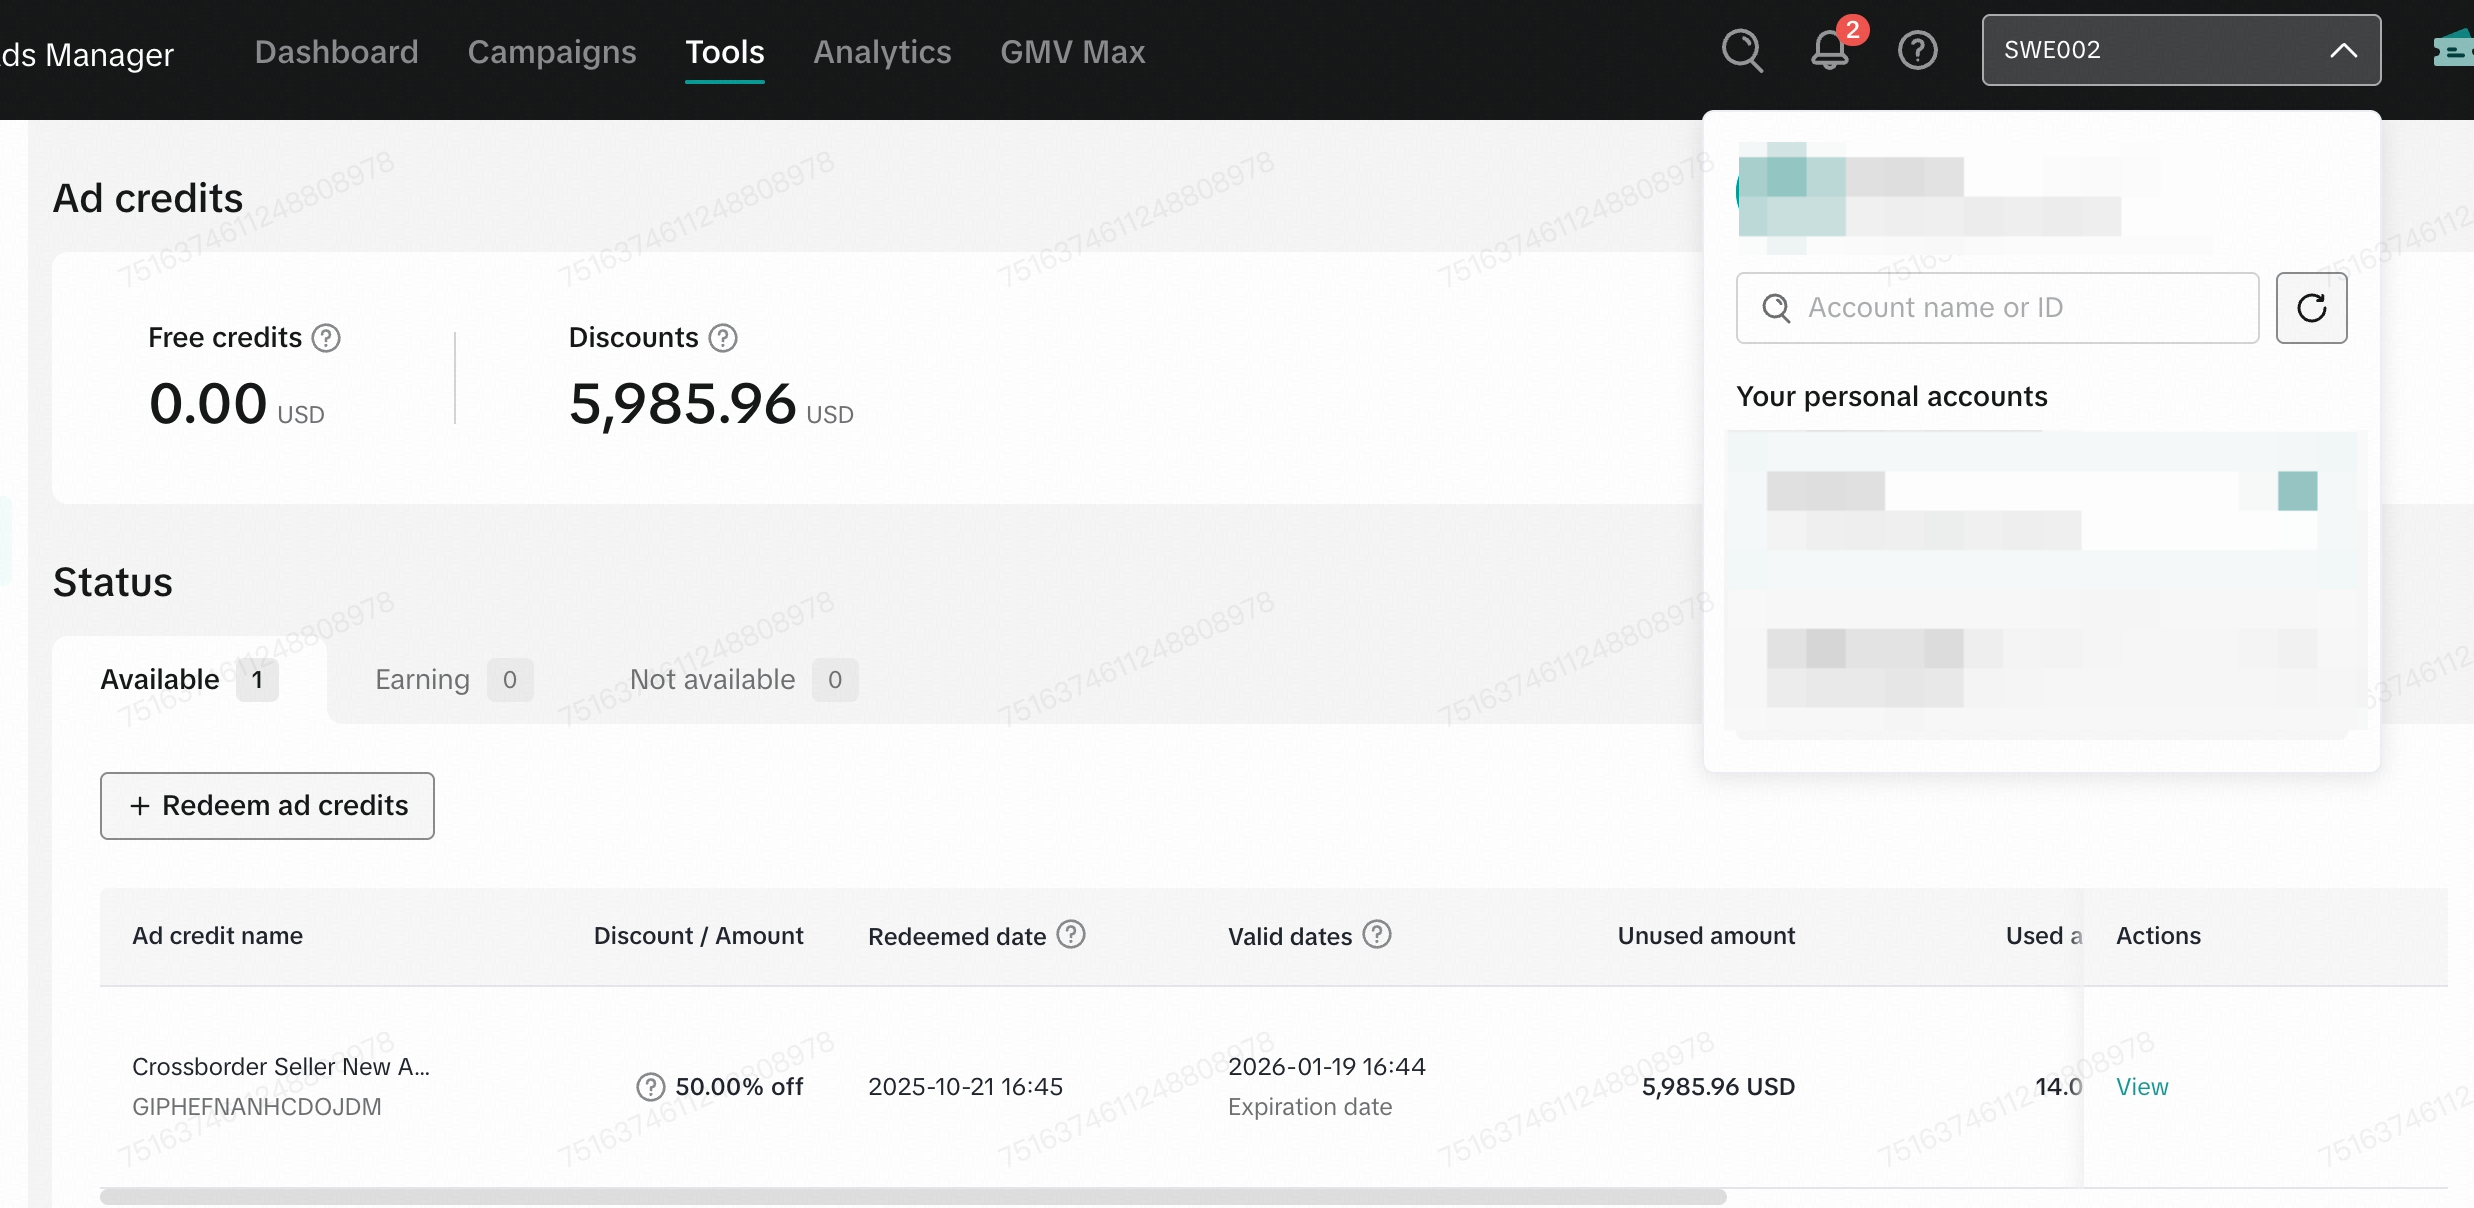
Task: Click the teal icon at top right edge
Action: click(x=2452, y=50)
